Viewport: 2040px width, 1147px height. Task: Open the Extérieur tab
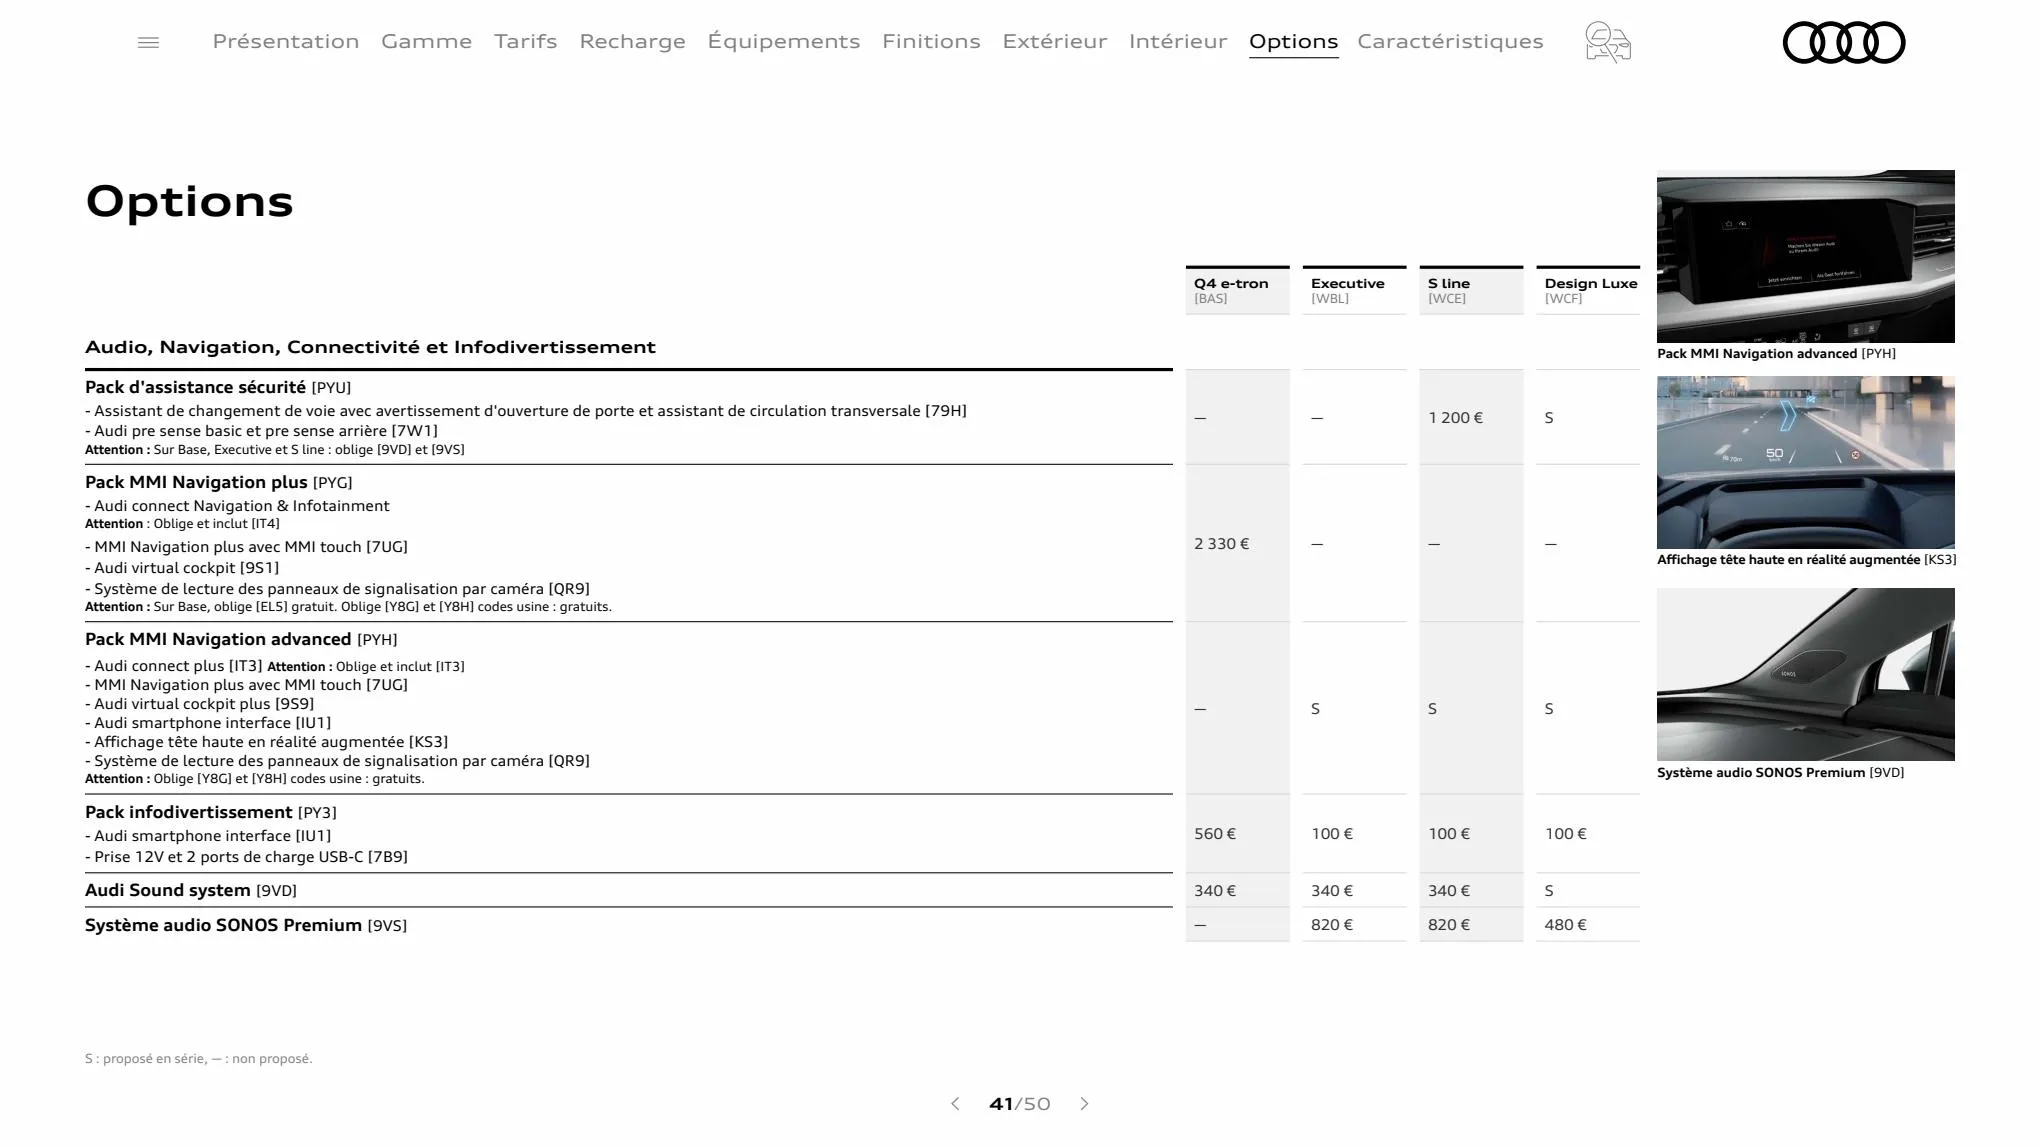click(x=1055, y=41)
